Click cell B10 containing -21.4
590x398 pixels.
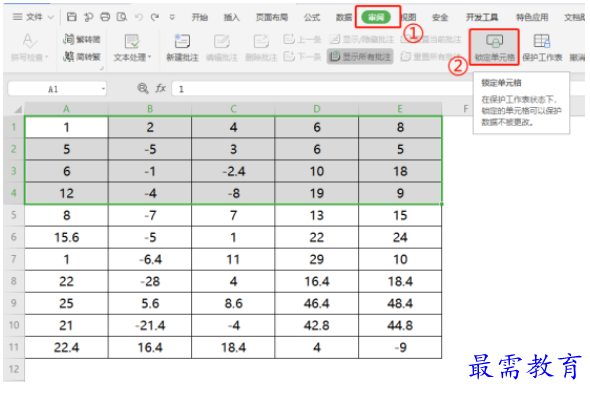click(x=150, y=325)
